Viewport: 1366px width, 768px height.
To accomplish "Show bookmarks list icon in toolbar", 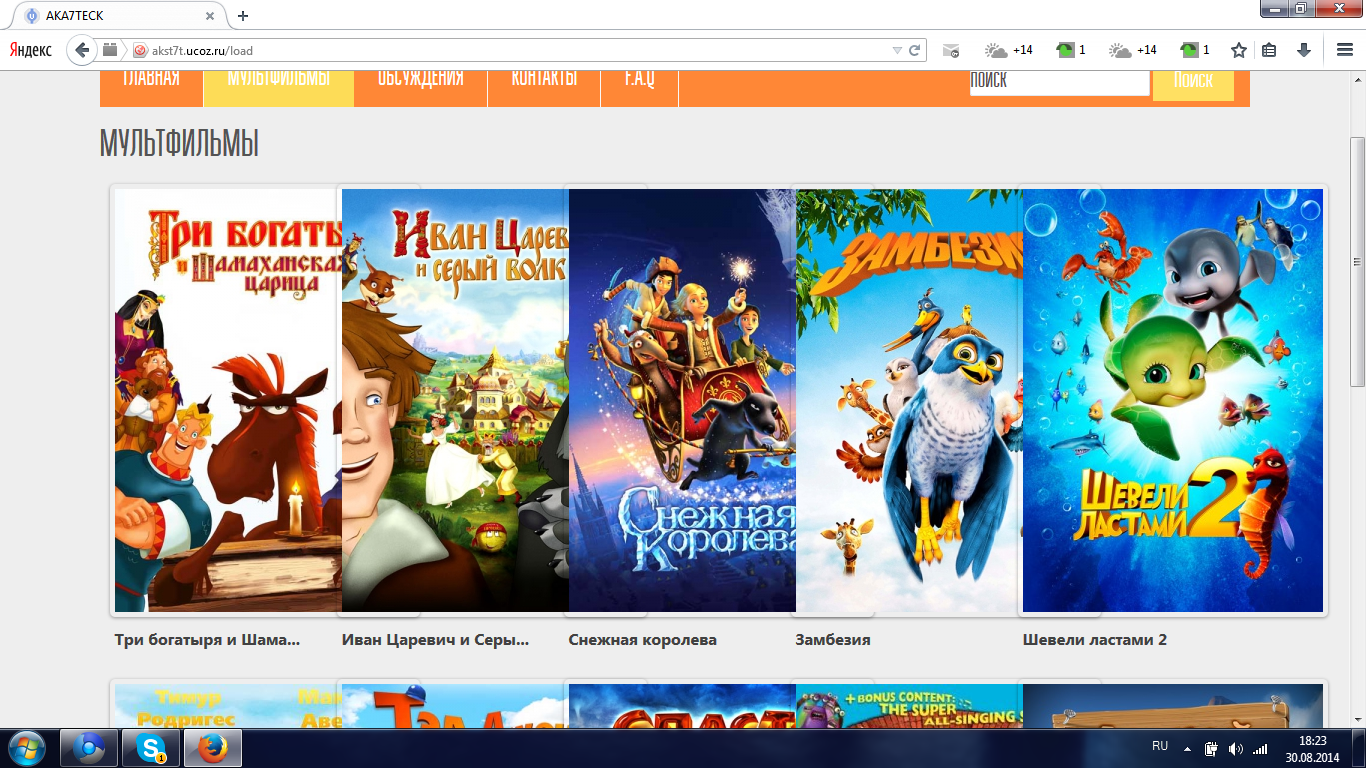I will (x=1269, y=50).
